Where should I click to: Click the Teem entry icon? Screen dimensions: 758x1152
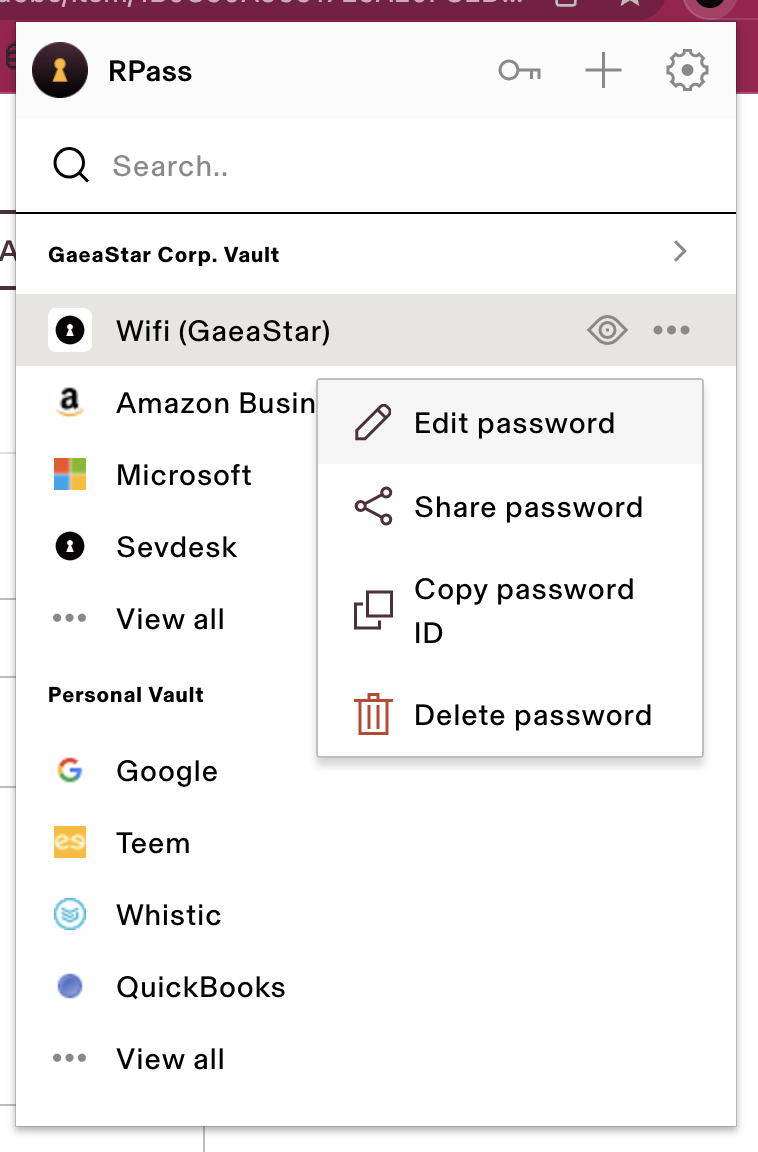pyautogui.click(x=70, y=843)
